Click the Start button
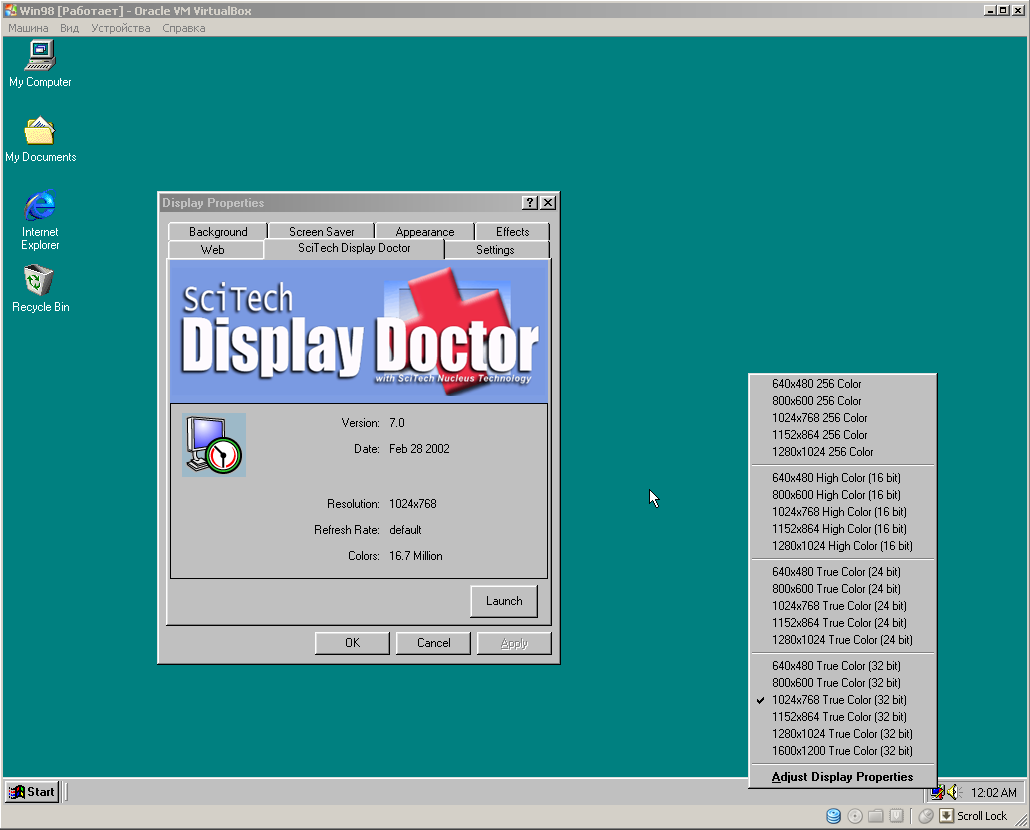1030x830 pixels. [32, 792]
